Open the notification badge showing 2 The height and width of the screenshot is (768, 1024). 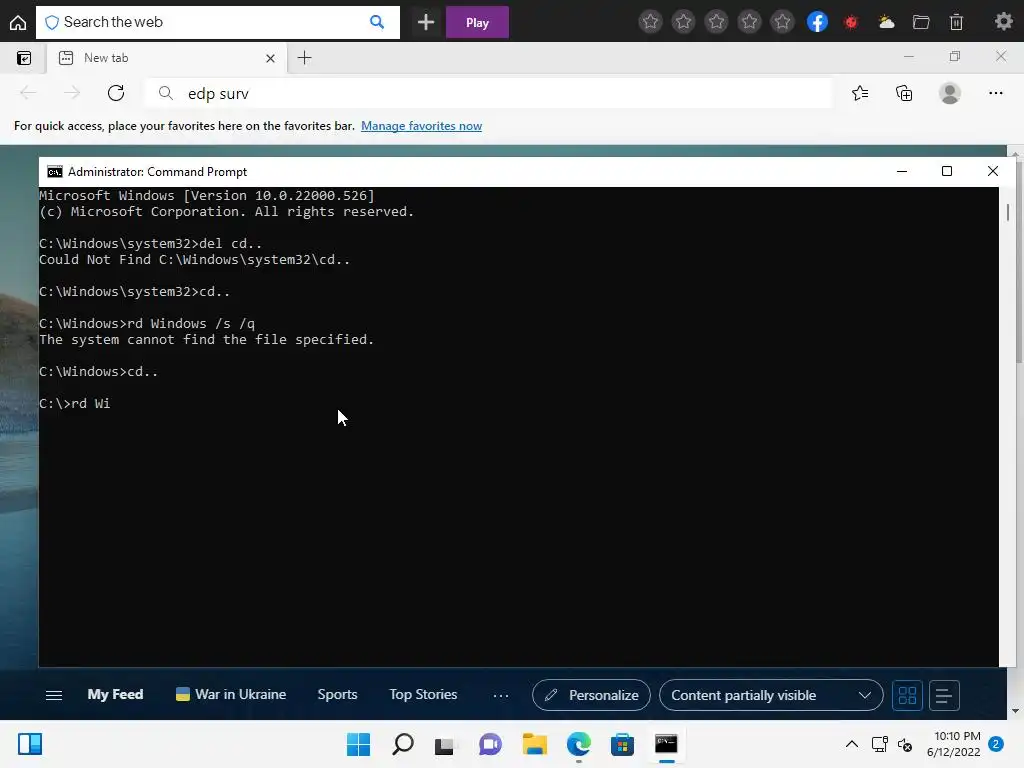[x=996, y=744]
